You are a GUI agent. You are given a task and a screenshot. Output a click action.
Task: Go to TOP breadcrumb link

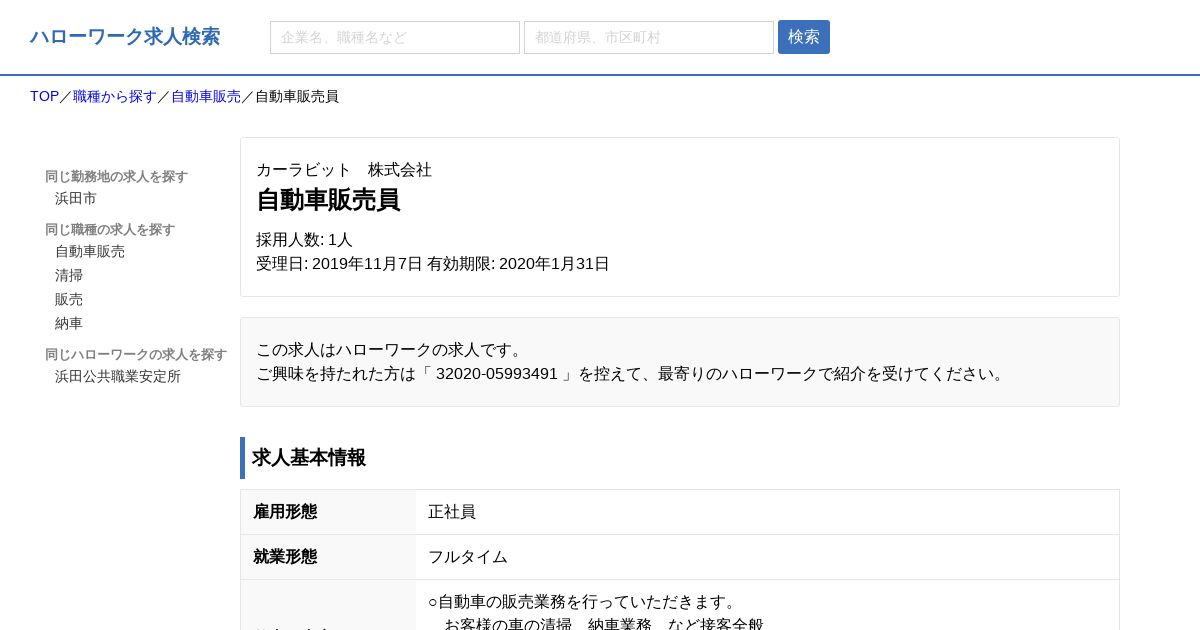pos(44,96)
